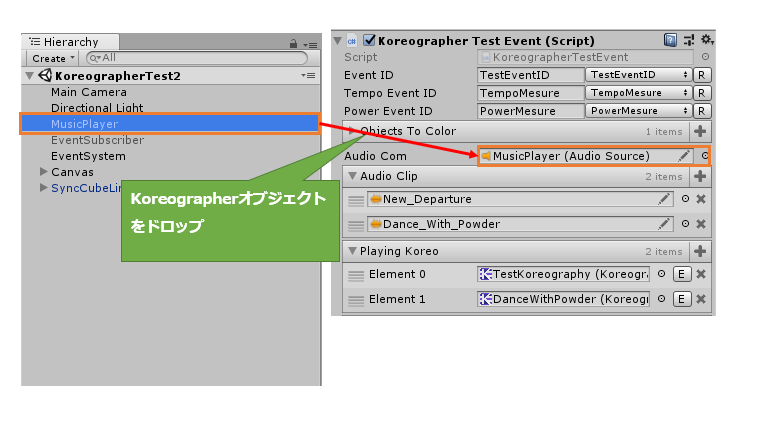The image size is (761, 438).
Task: Open object picker for Script field
Action: [x=705, y=57]
